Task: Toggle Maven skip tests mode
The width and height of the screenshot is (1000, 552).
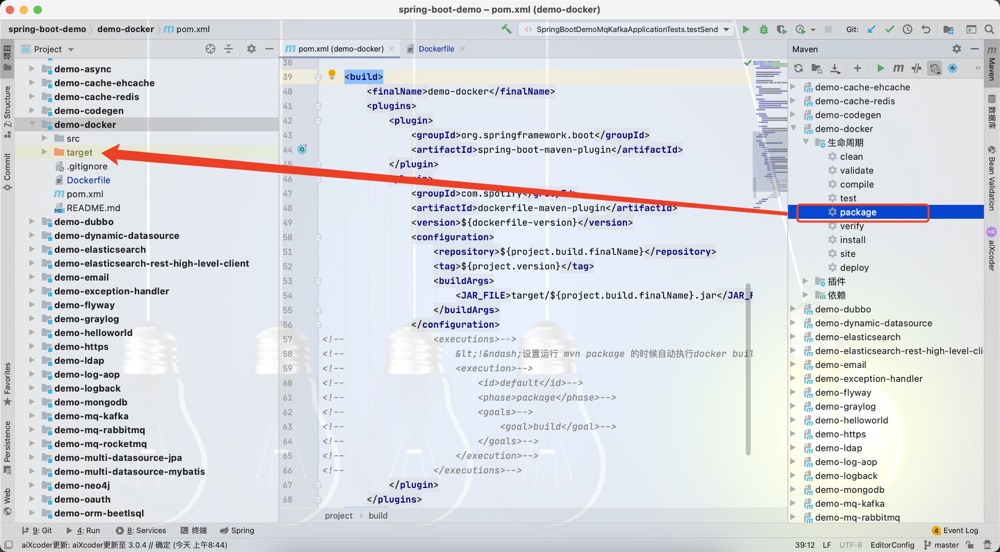Action: click(x=953, y=68)
